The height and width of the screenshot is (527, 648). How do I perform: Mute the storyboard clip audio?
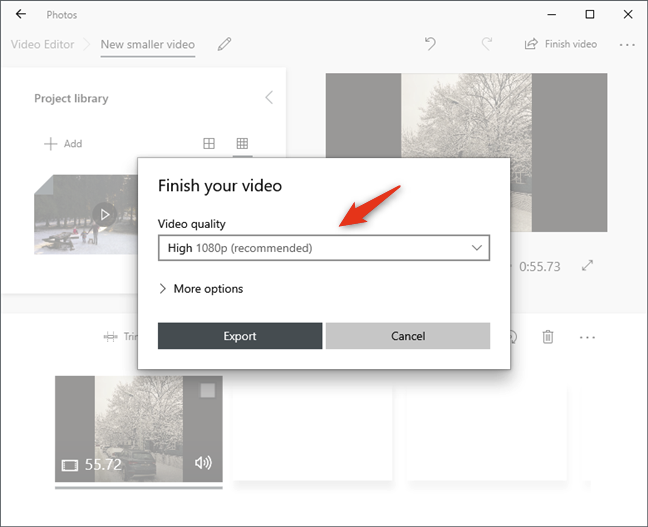[203, 462]
